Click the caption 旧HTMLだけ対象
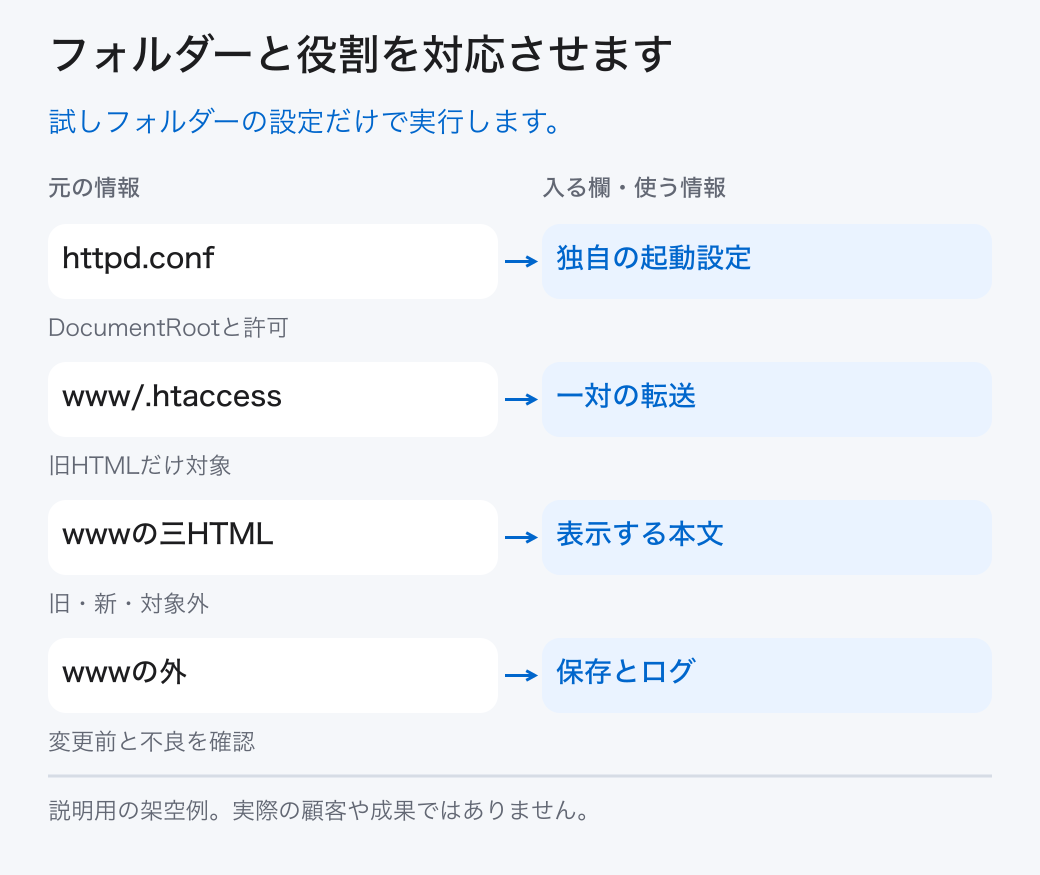 pyautogui.click(x=140, y=466)
